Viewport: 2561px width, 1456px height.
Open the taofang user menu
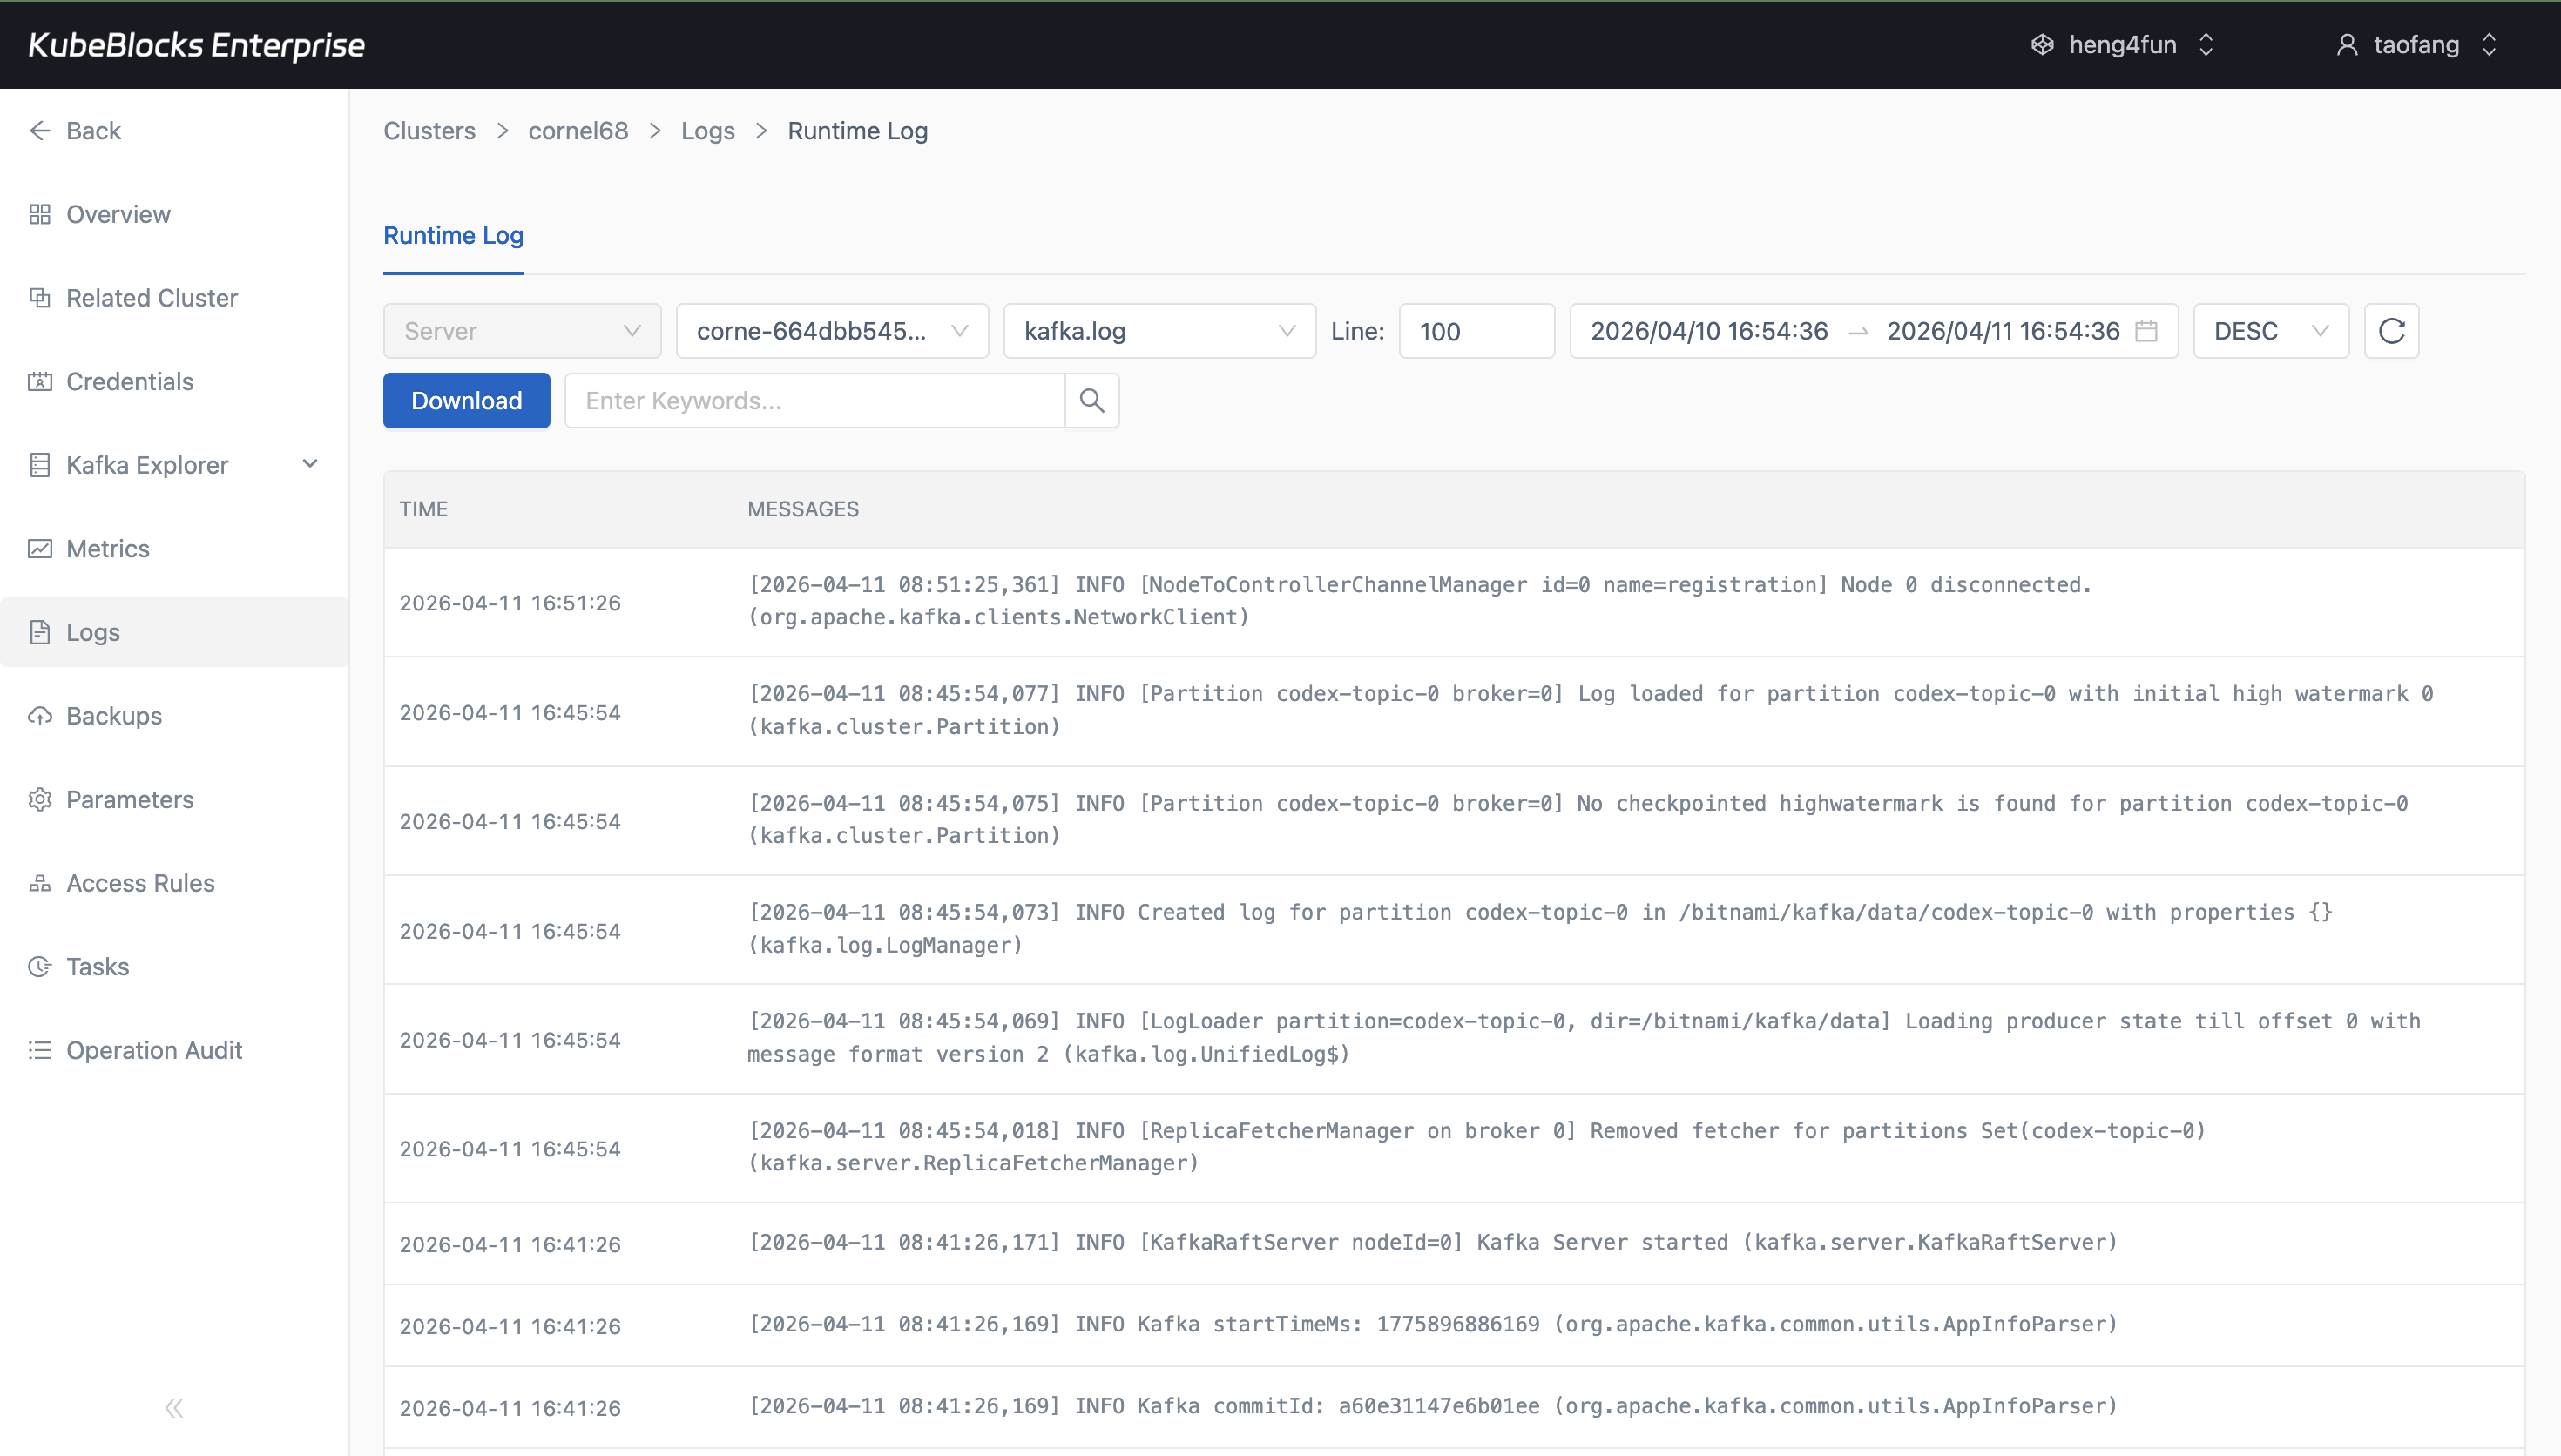[2417, 45]
